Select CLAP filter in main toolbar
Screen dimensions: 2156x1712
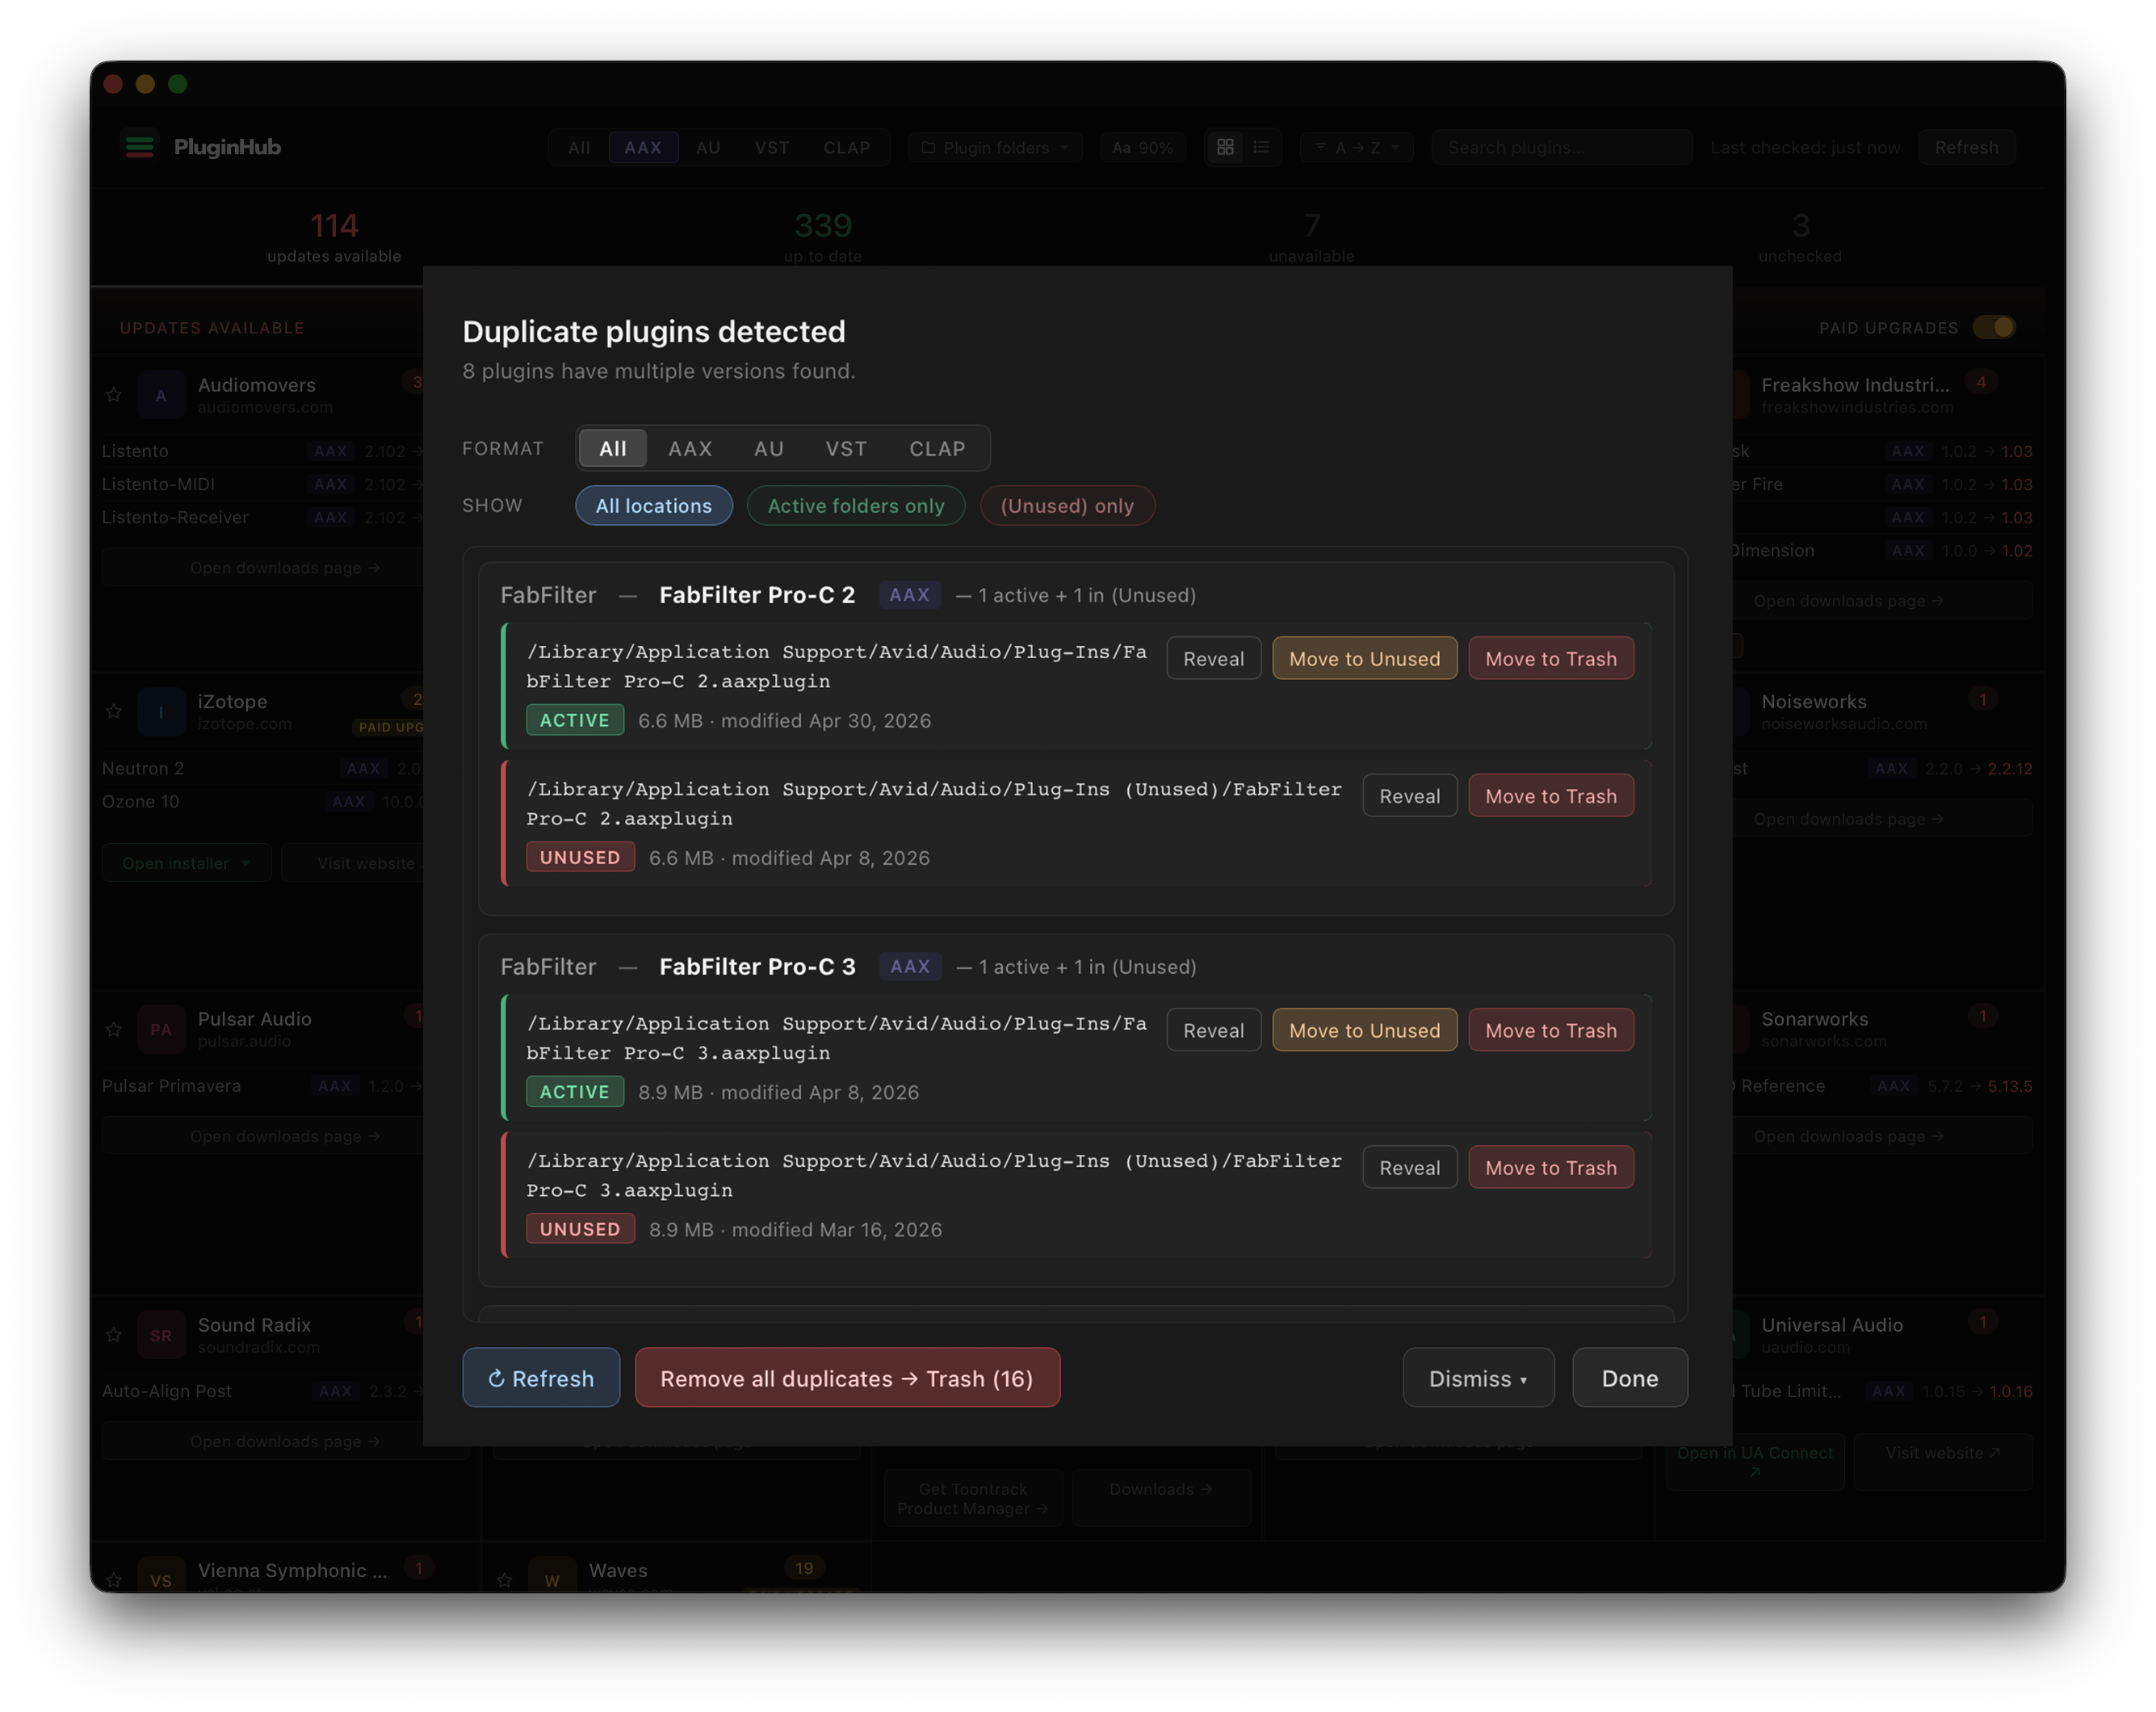[847, 147]
